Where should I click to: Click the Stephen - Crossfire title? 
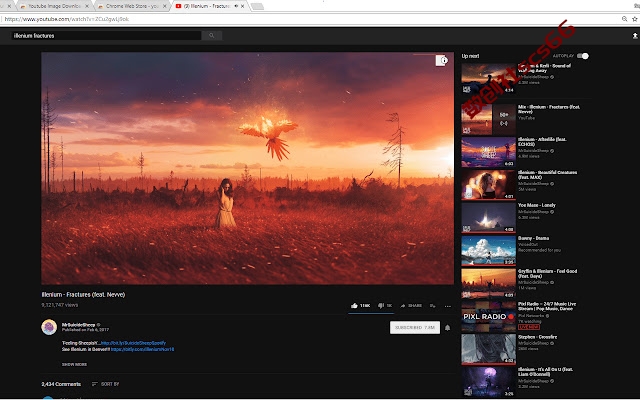click(x=538, y=337)
